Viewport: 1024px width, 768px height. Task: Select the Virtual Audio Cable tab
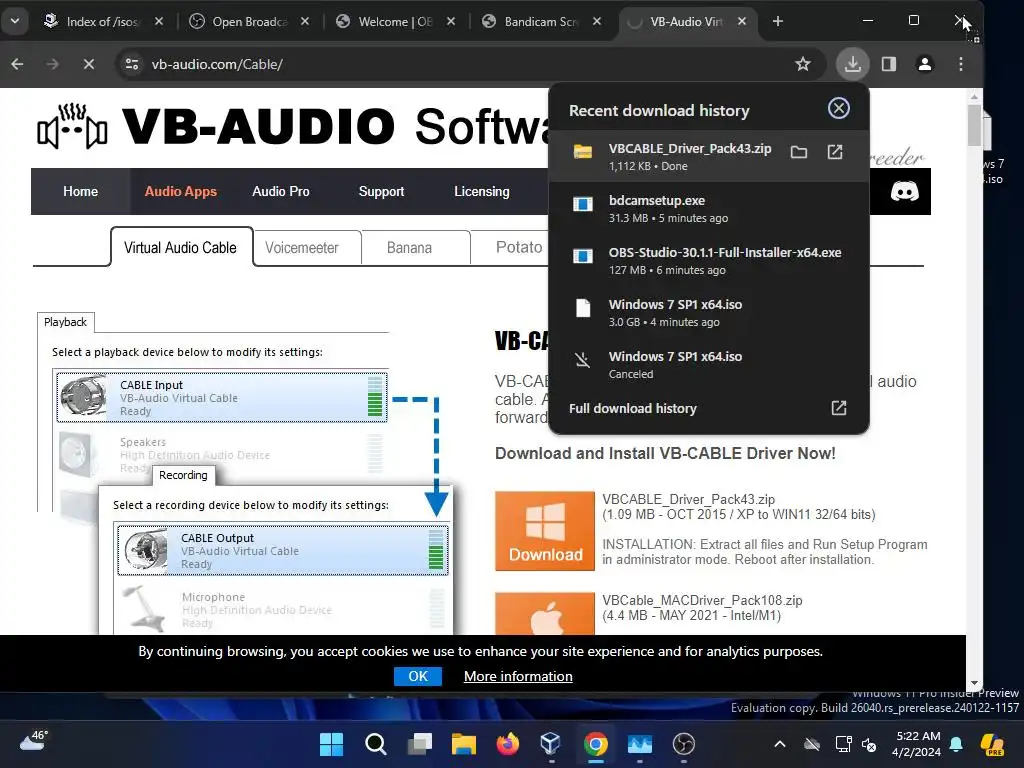point(181,248)
